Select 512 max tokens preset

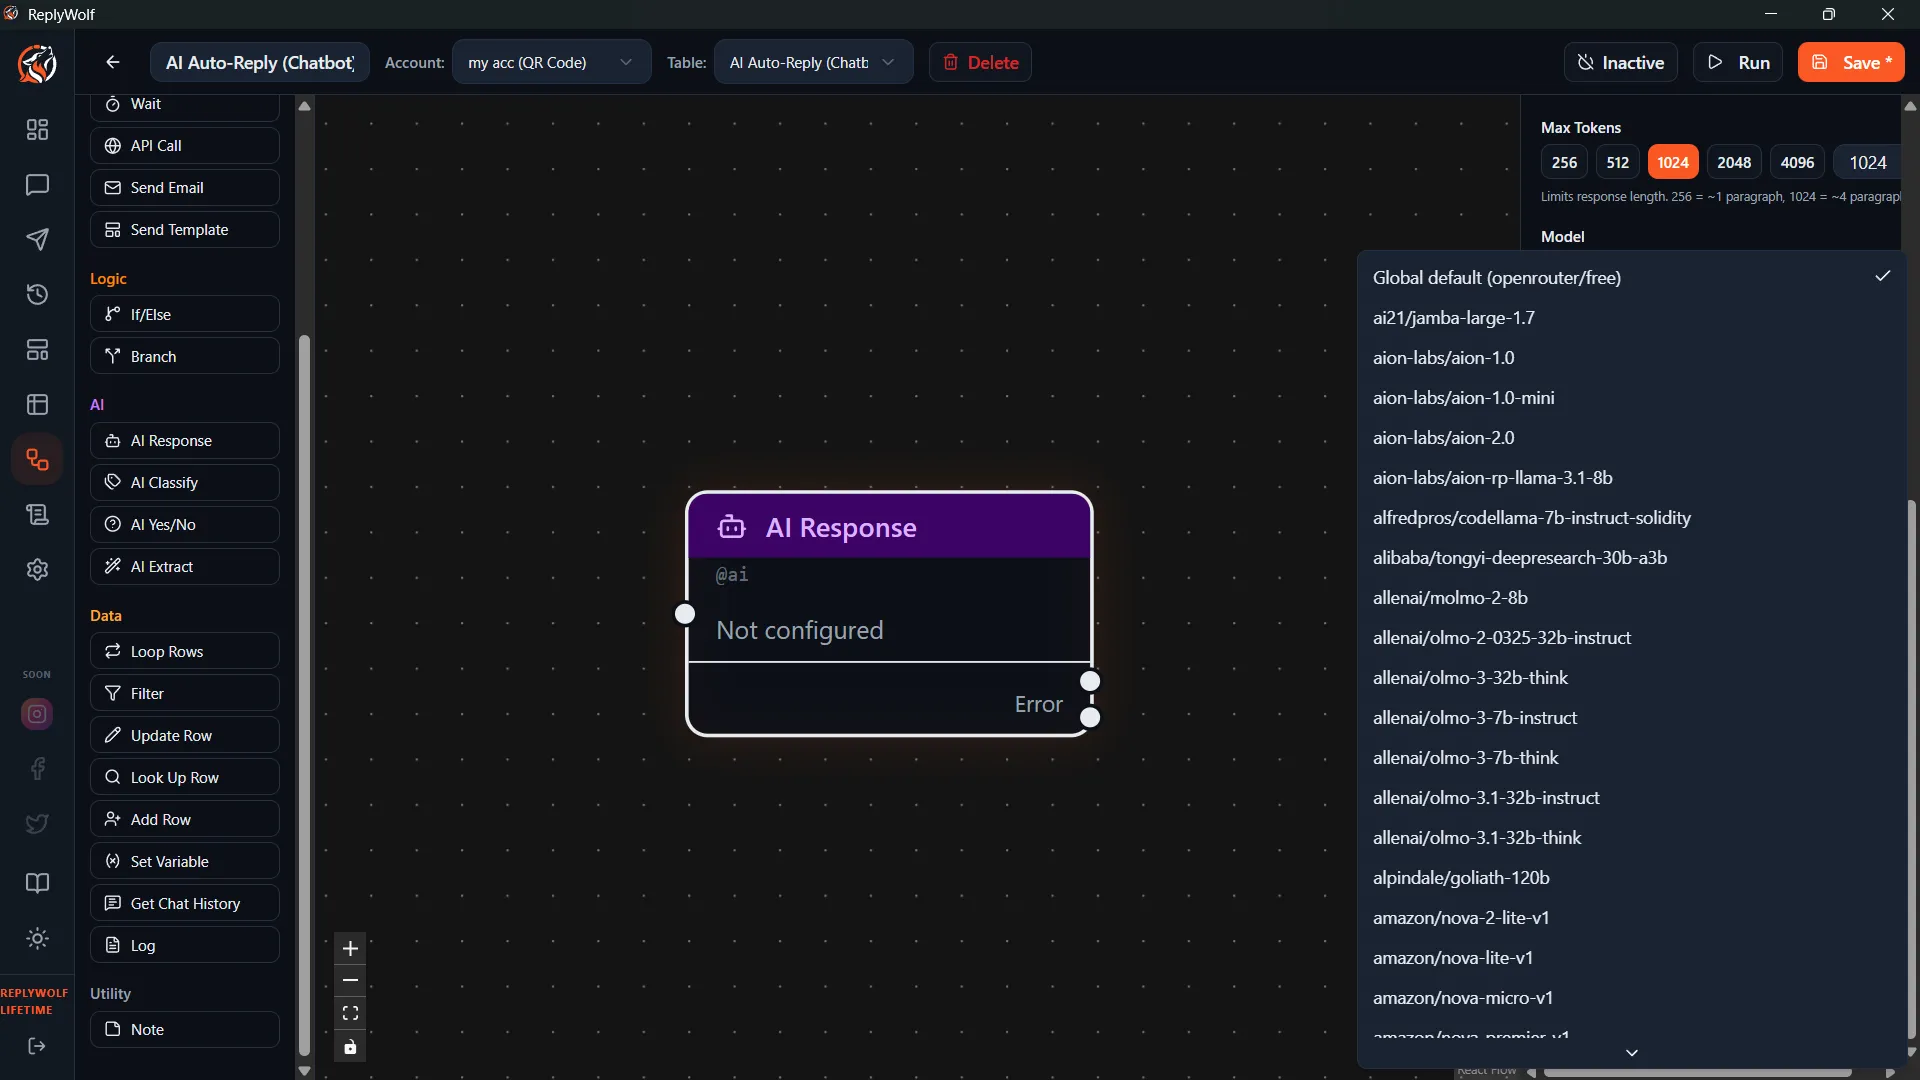click(x=1618, y=162)
